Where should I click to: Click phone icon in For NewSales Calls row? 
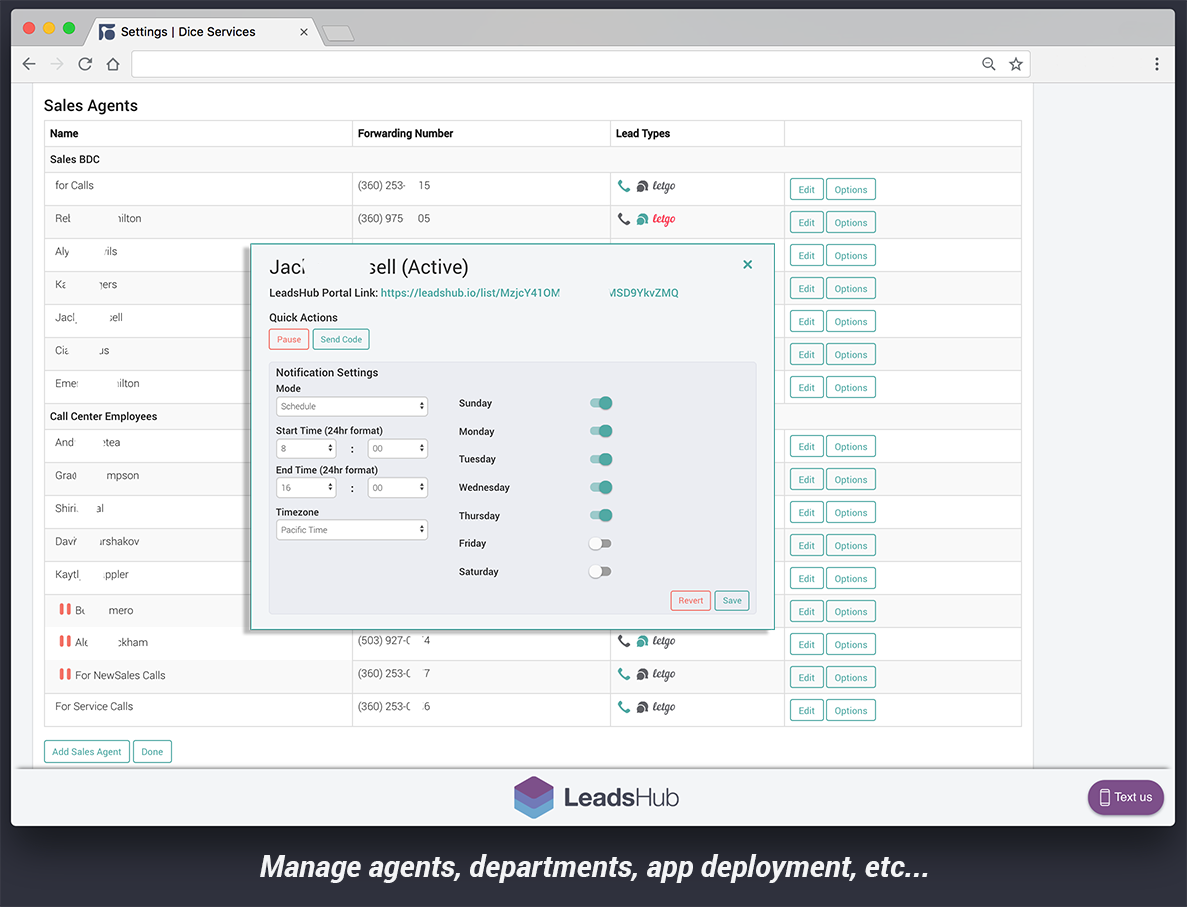pyautogui.click(x=624, y=674)
